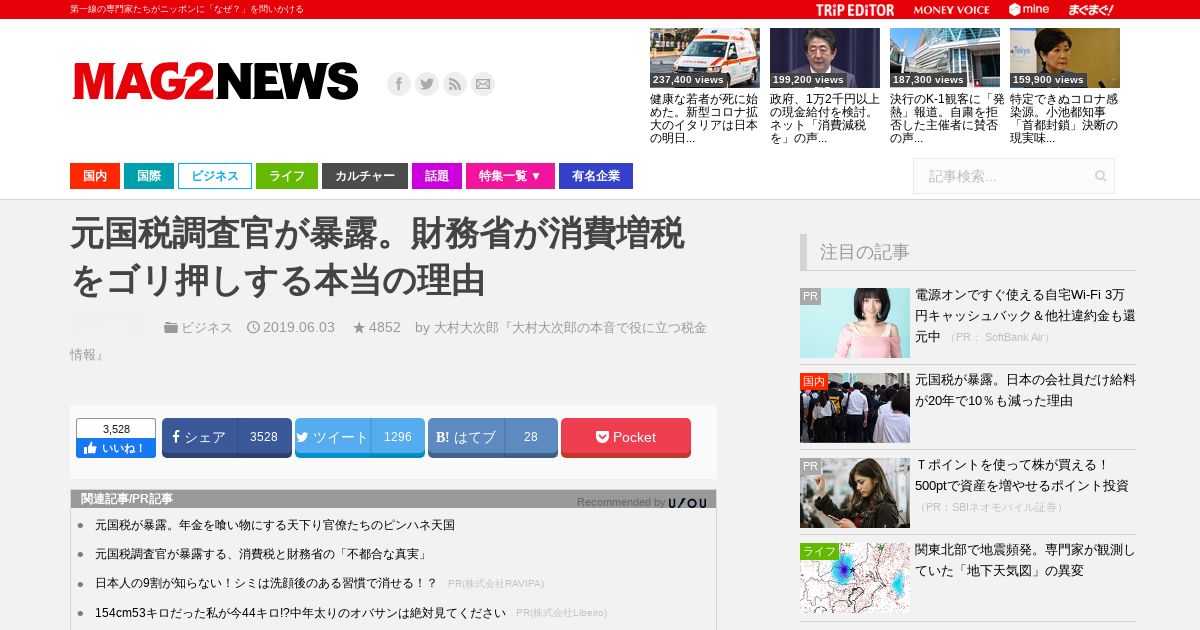
Task: Bookmark article with はてブ button
Action: click(493, 437)
